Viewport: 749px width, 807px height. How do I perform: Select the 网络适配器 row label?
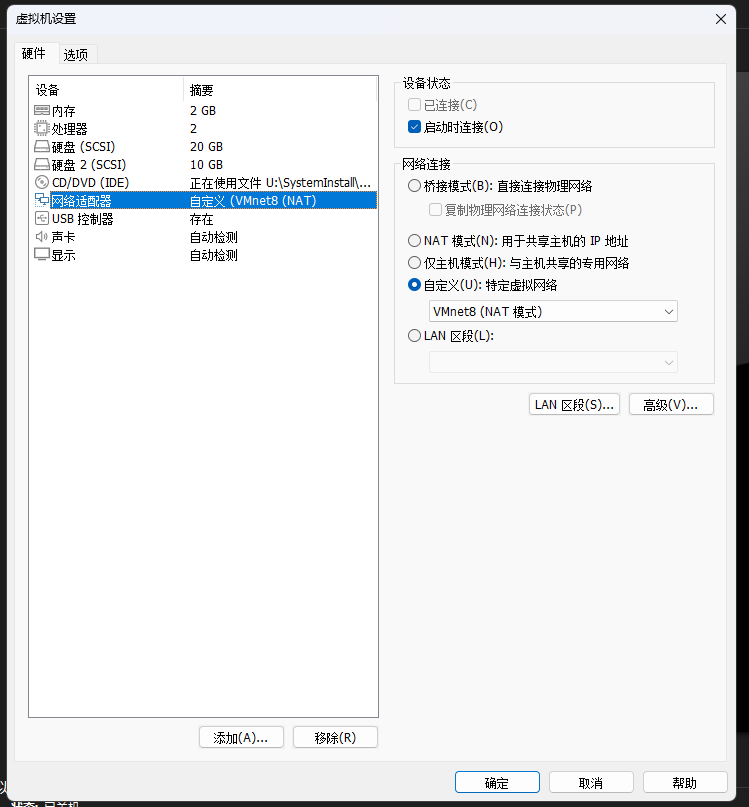81,201
